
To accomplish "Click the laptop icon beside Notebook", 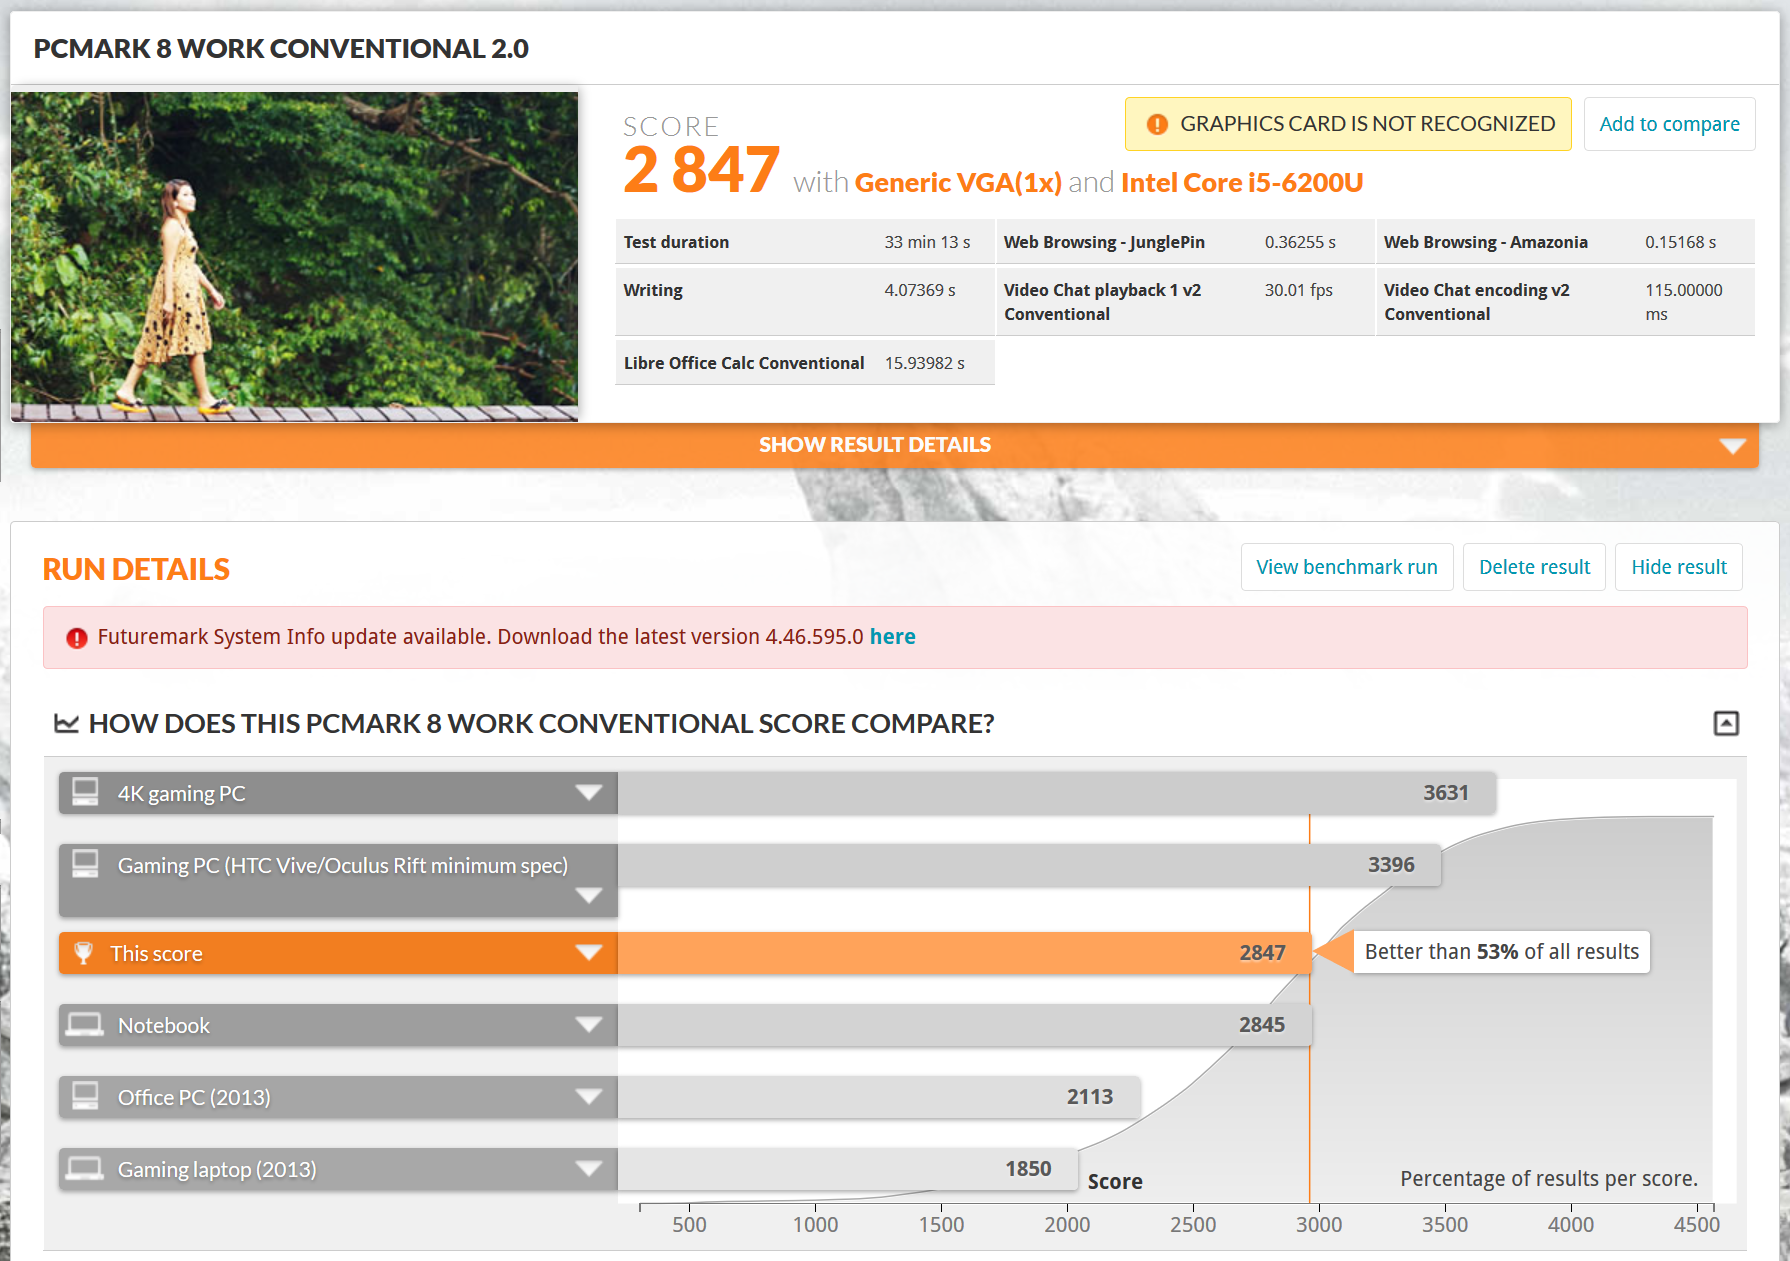I will (x=85, y=1025).
